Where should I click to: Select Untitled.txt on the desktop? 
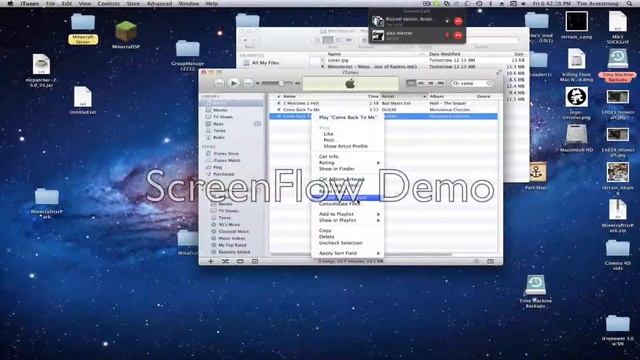click(x=82, y=100)
